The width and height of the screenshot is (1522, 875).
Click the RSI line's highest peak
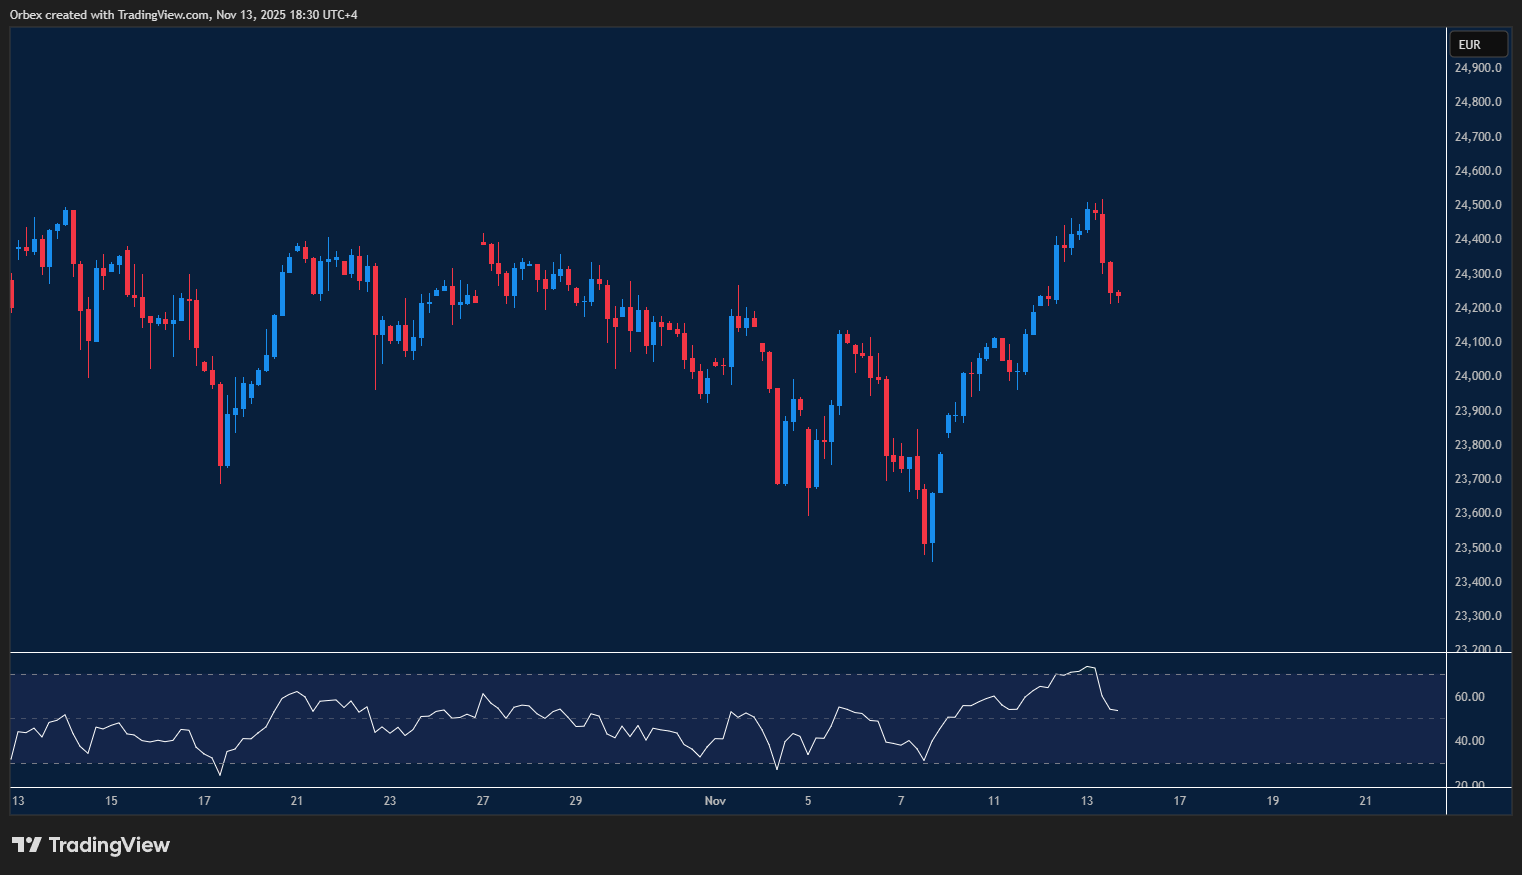[x=1088, y=667]
